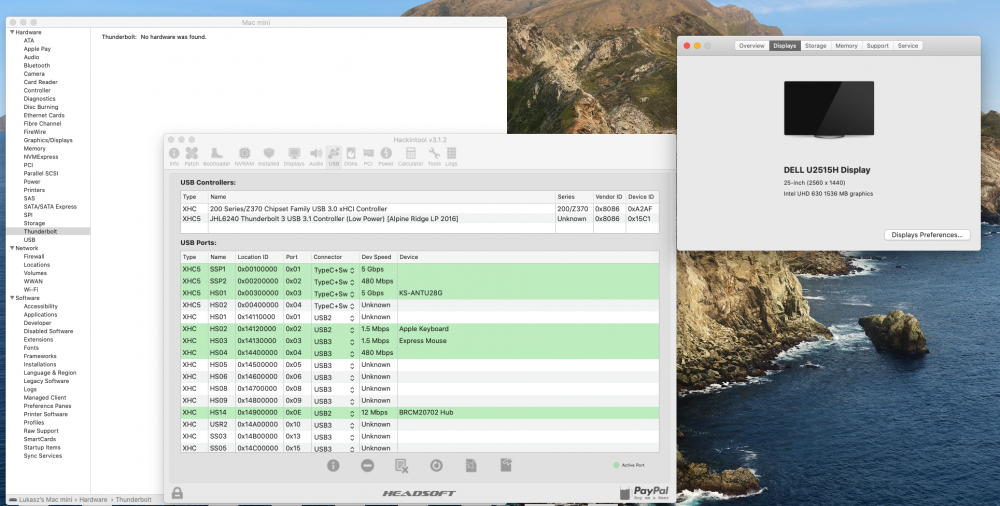Open the Displays section in Hackintool toolbar

click(x=294, y=156)
